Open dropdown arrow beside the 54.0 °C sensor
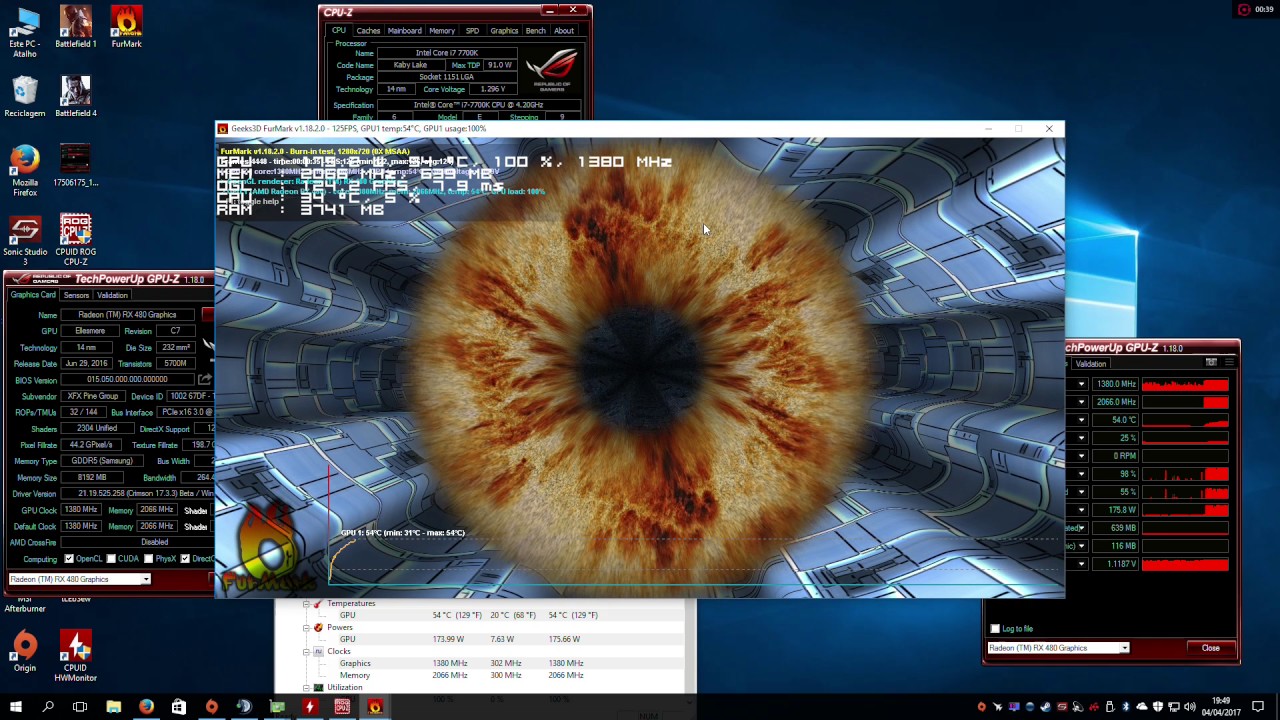 pos(1081,420)
